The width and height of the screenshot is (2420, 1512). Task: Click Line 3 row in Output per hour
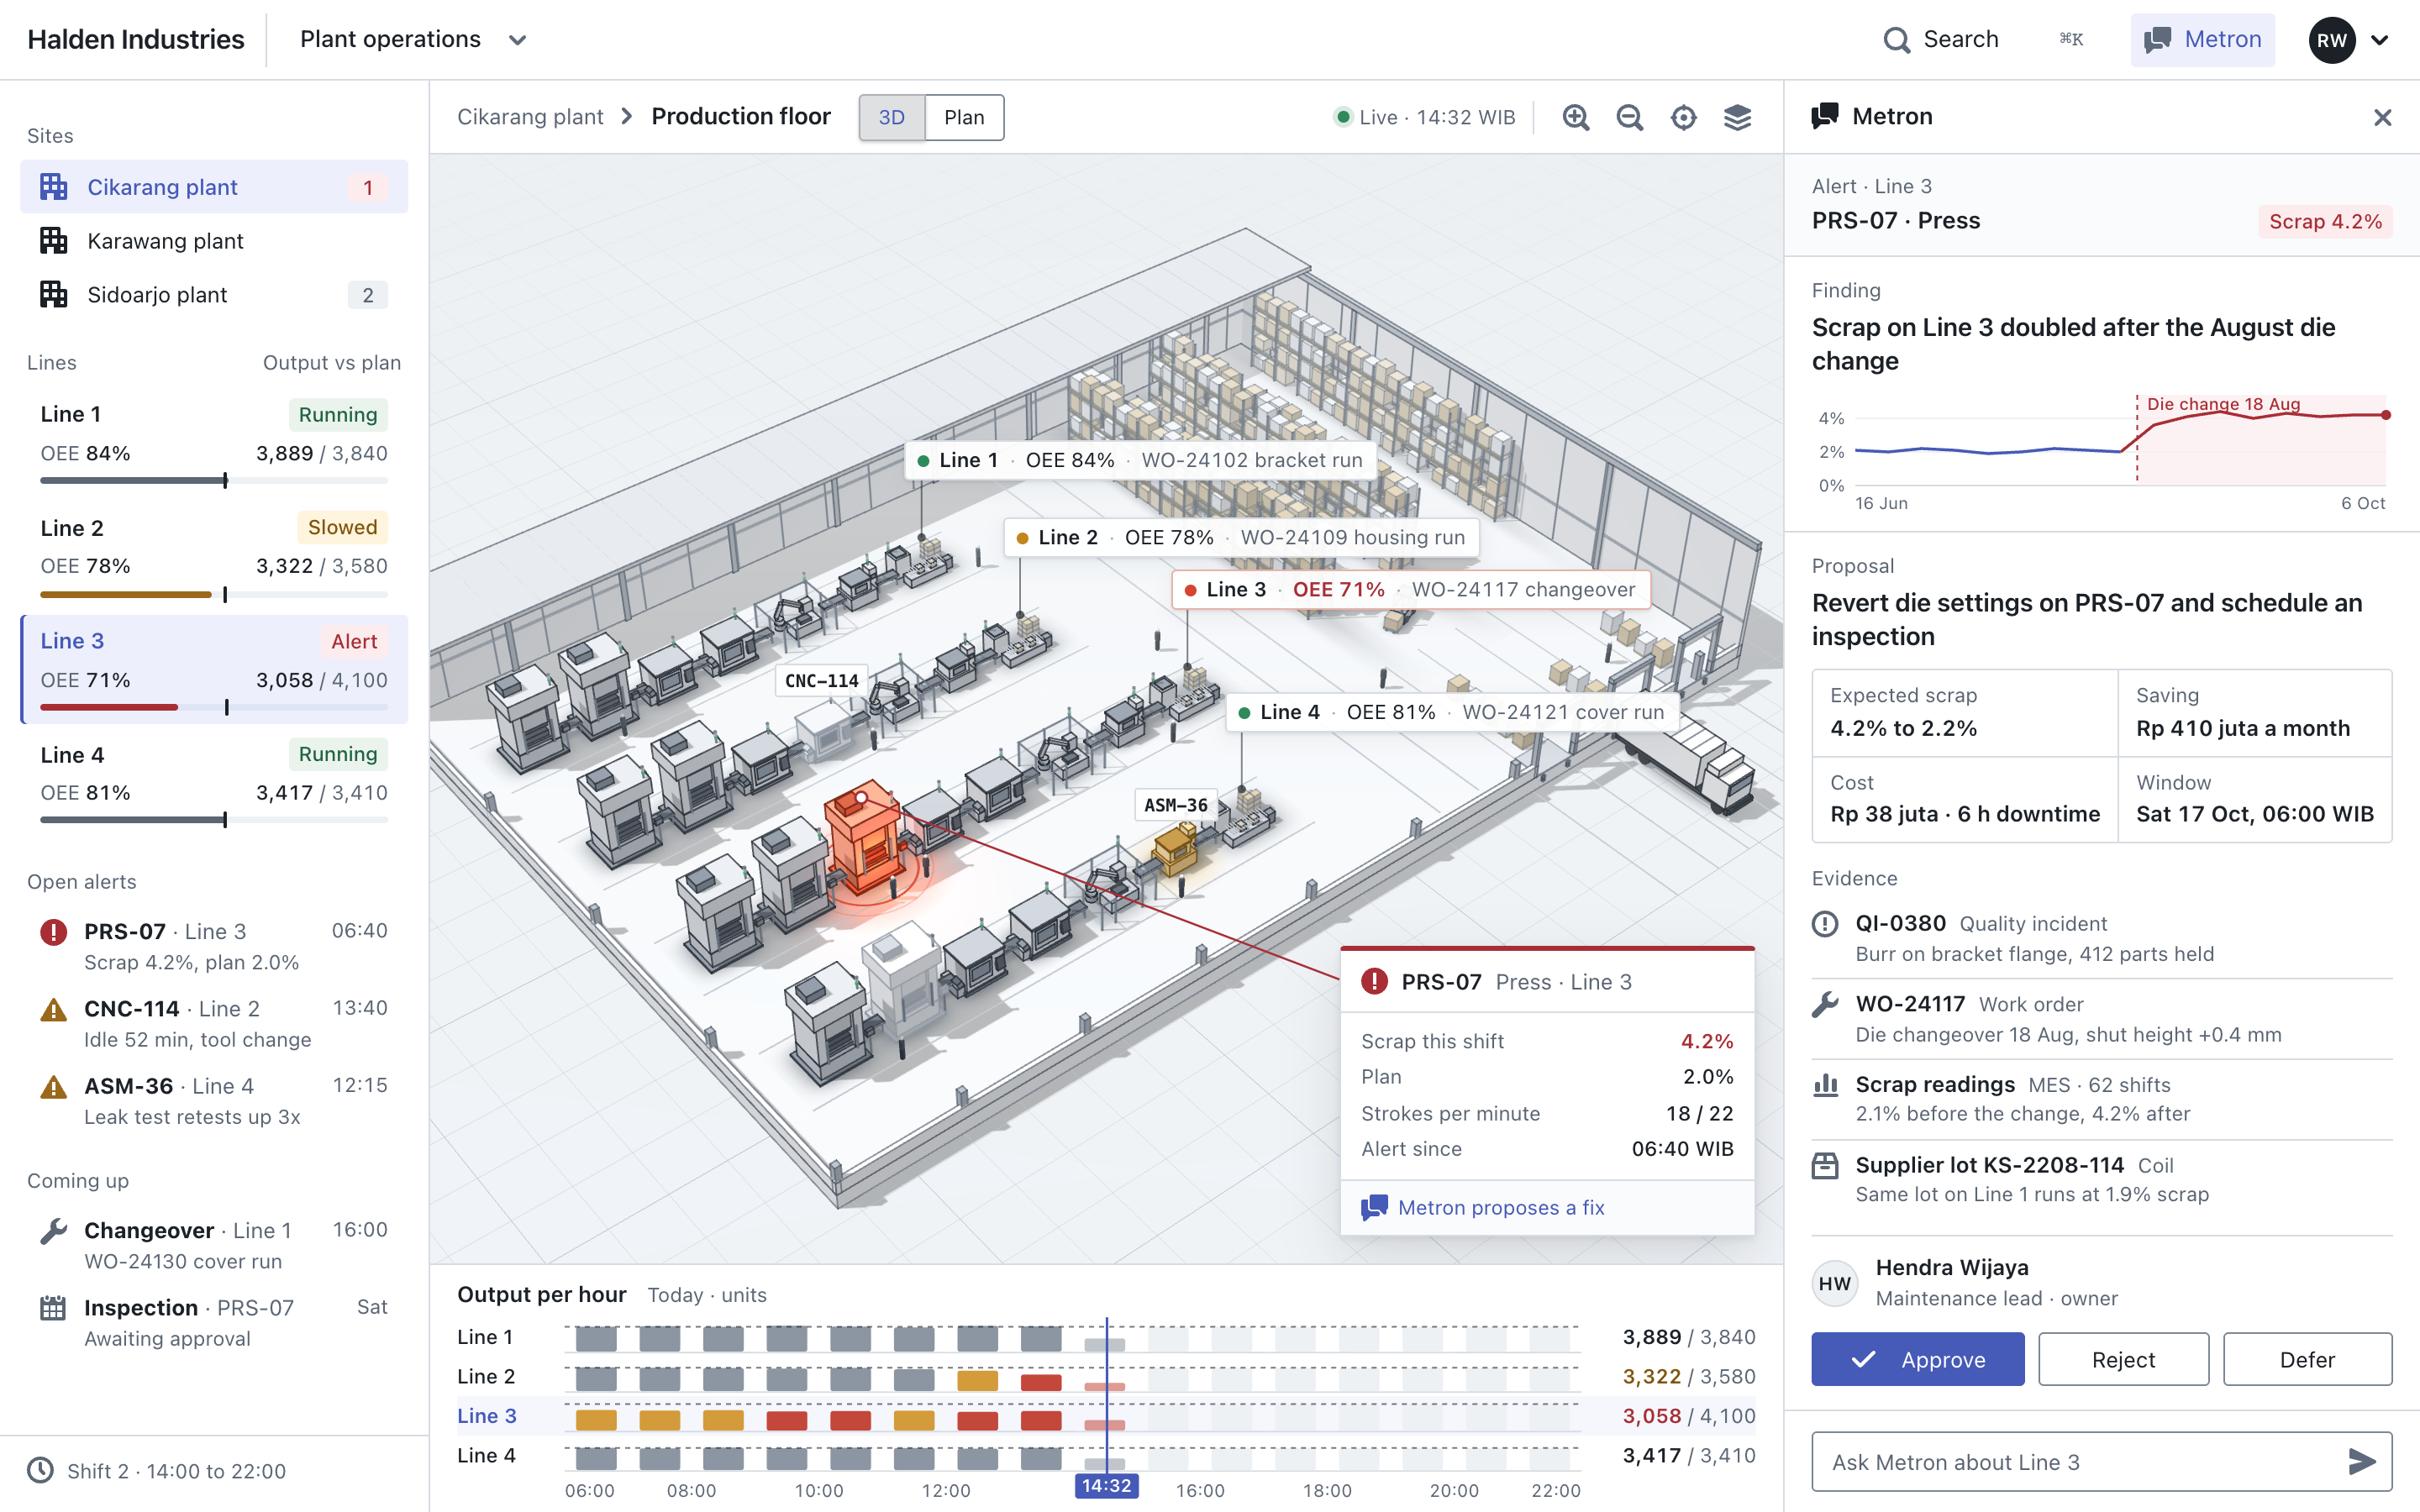(1106, 1416)
